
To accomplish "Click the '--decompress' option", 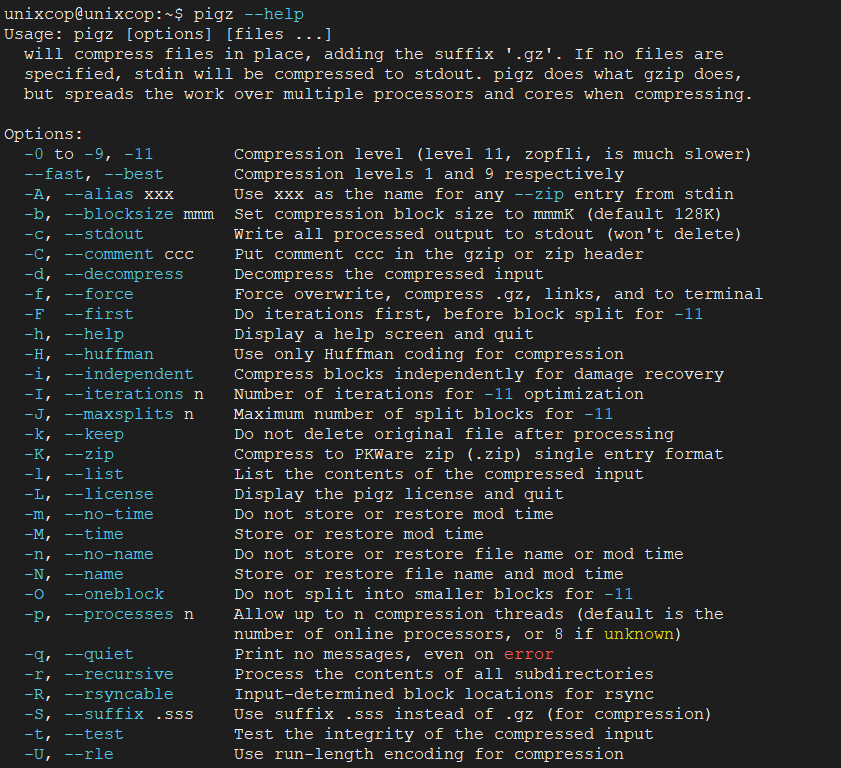I will [x=123, y=275].
